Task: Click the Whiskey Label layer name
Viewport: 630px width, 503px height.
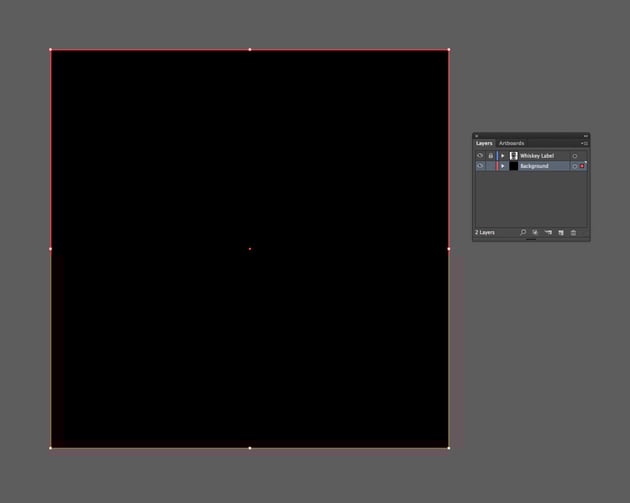Action: (x=537, y=155)
